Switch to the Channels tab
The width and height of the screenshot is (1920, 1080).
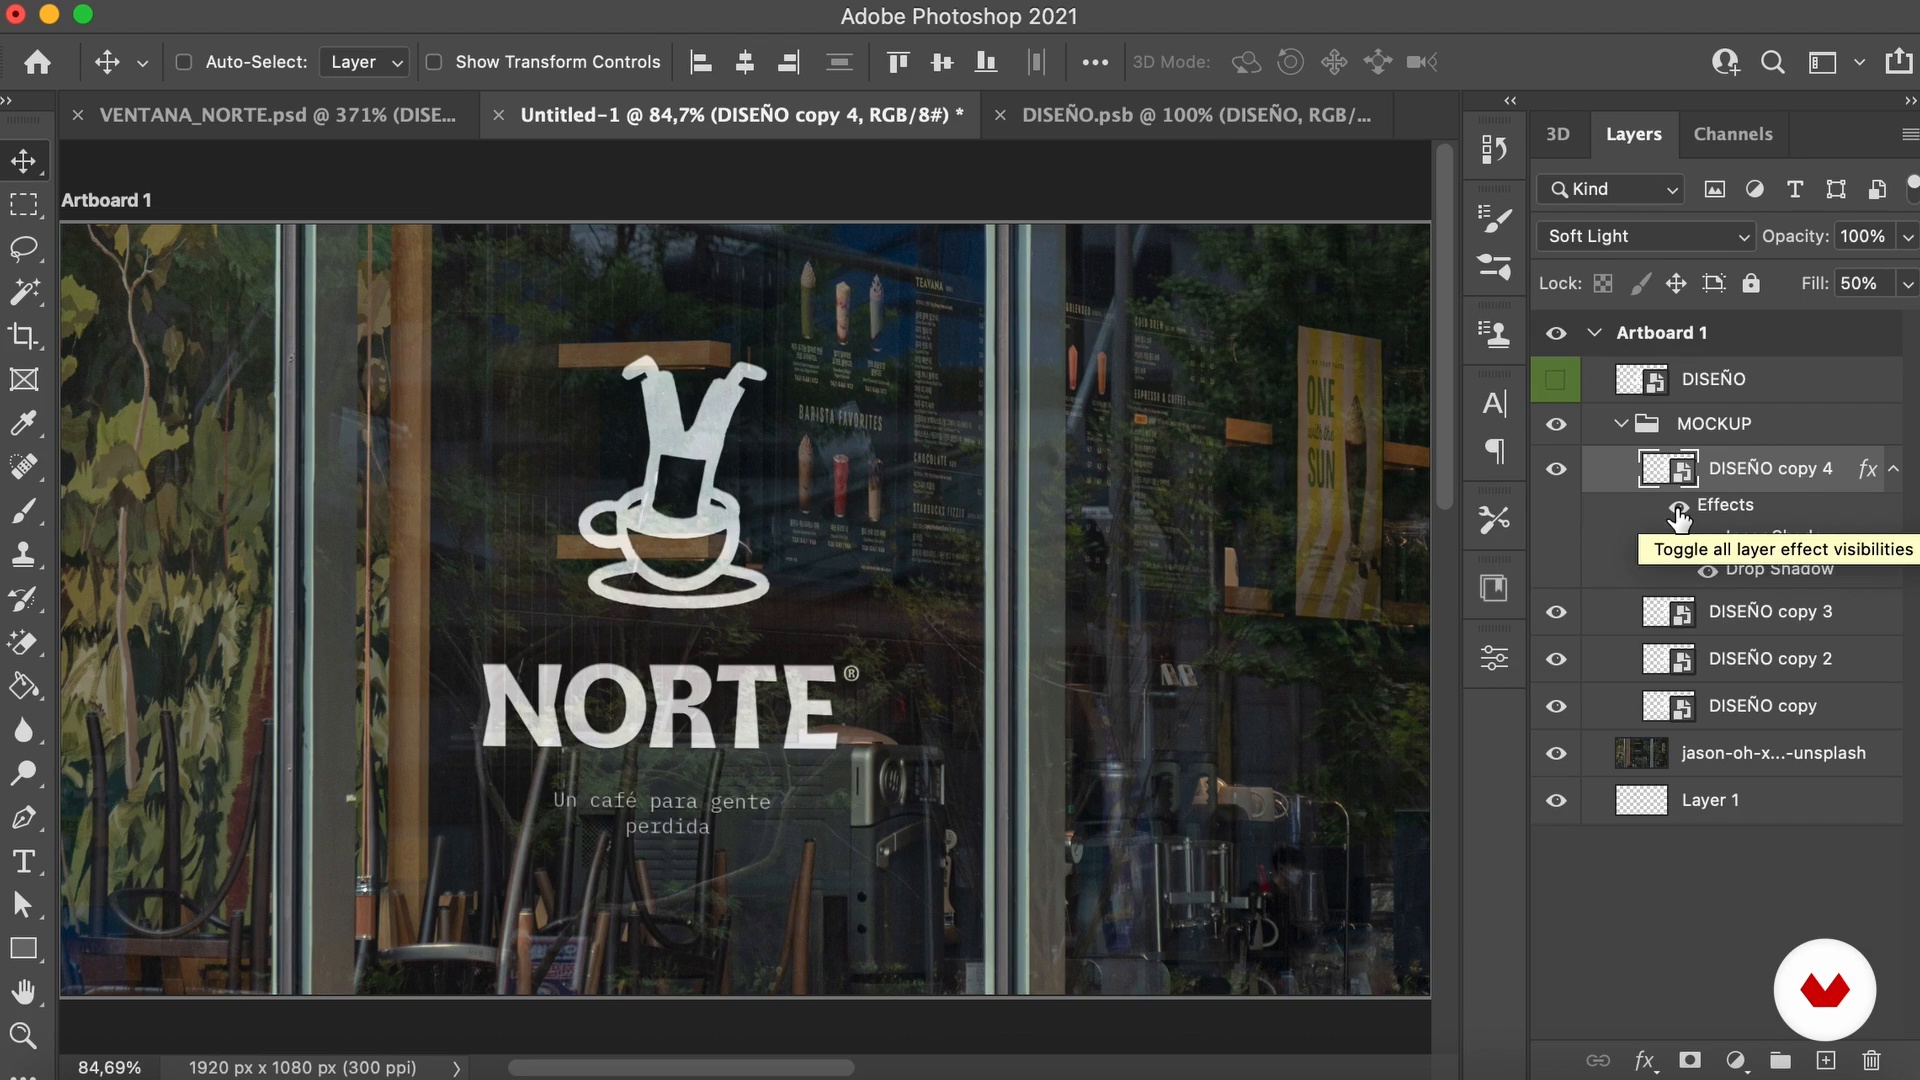tap(1733, 134)
